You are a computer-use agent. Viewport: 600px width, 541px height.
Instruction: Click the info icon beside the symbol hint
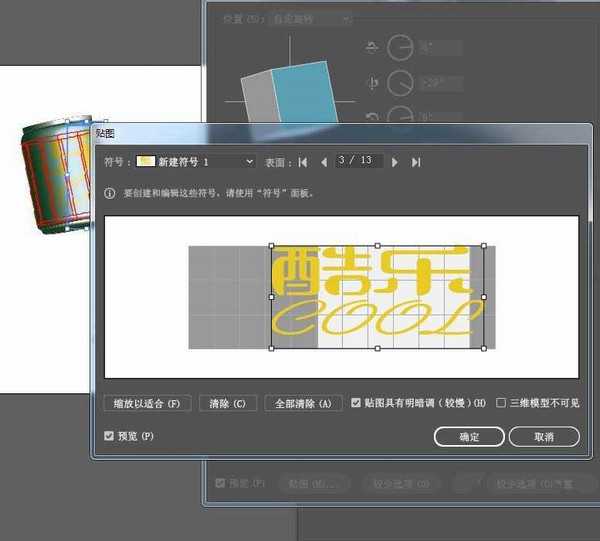coord(109,193)
